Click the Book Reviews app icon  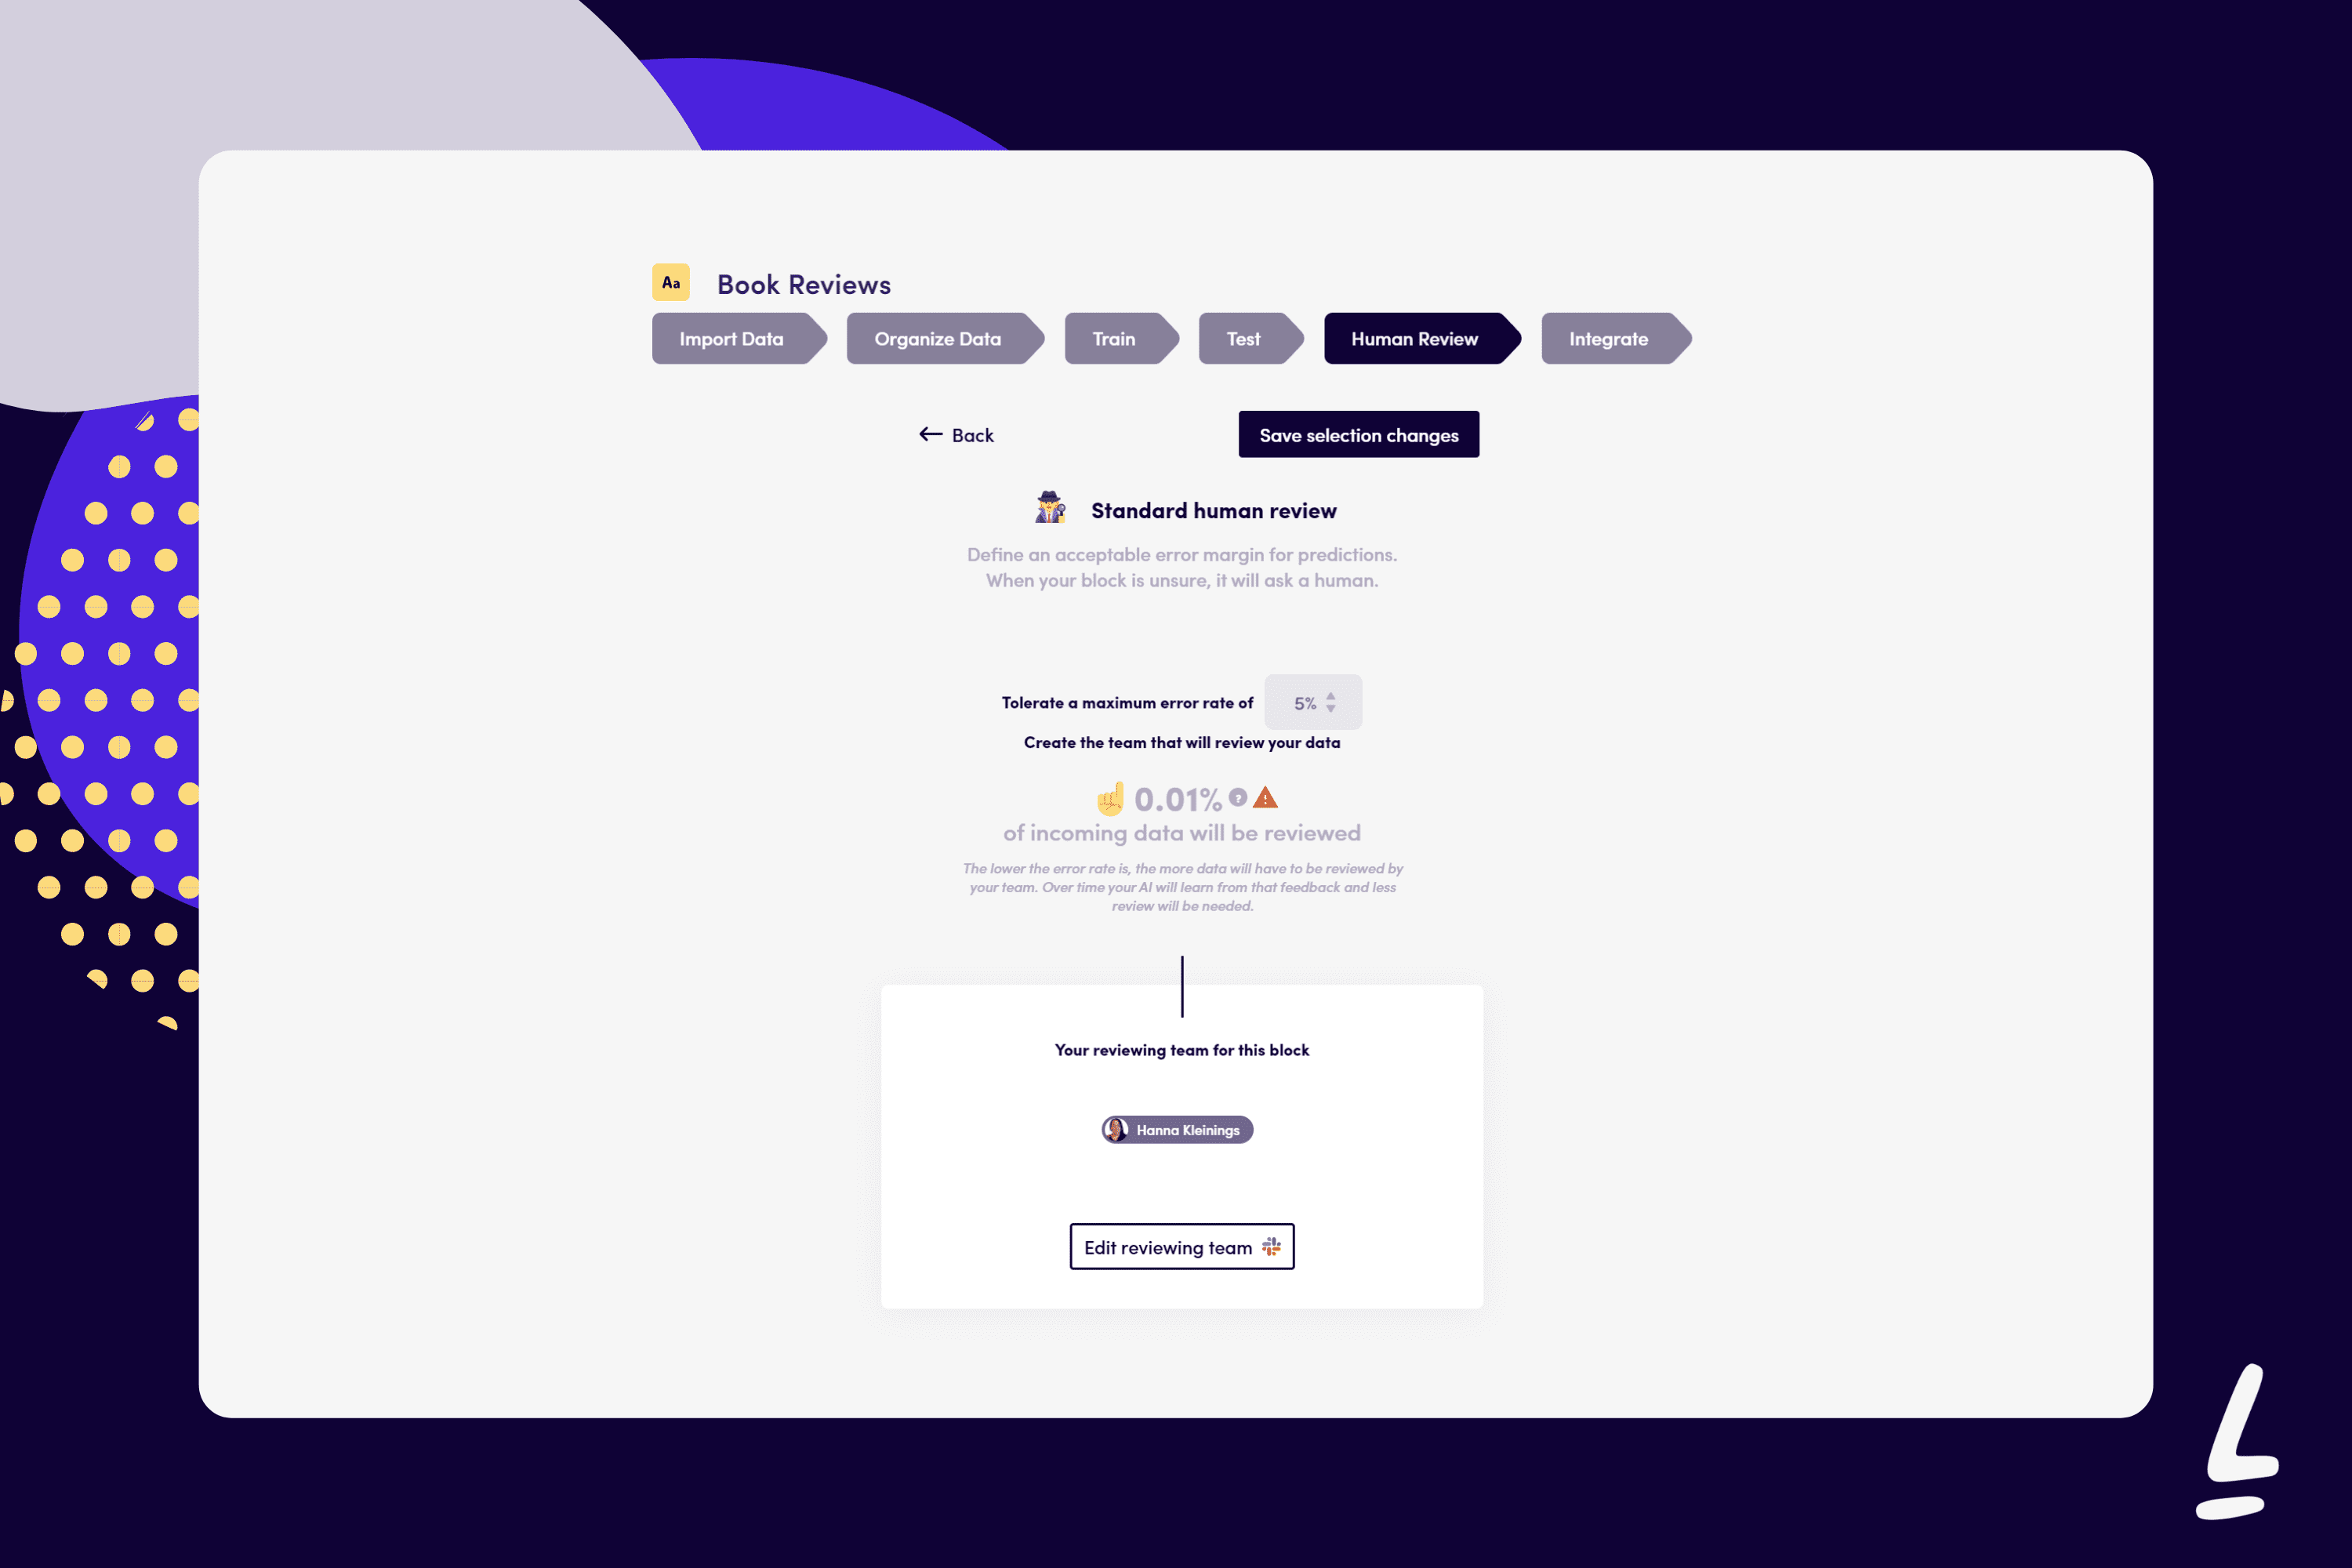coord(673,280)
